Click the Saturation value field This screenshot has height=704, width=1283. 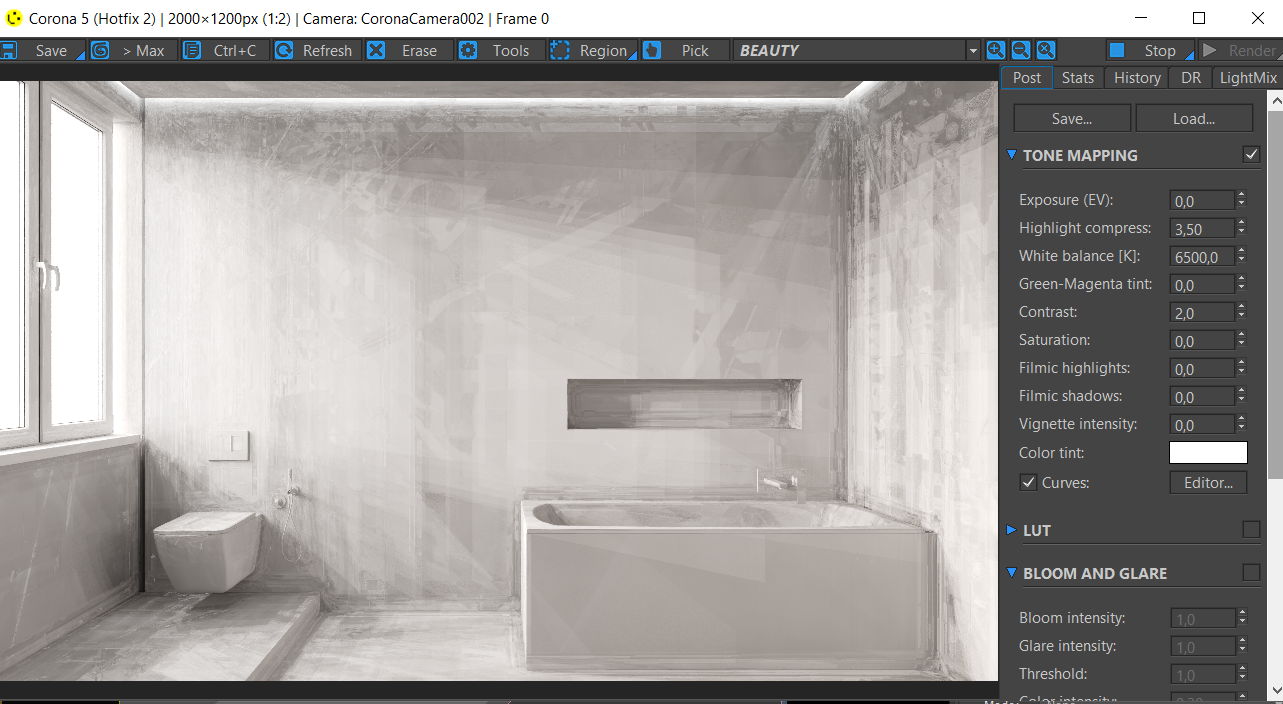1202,341
